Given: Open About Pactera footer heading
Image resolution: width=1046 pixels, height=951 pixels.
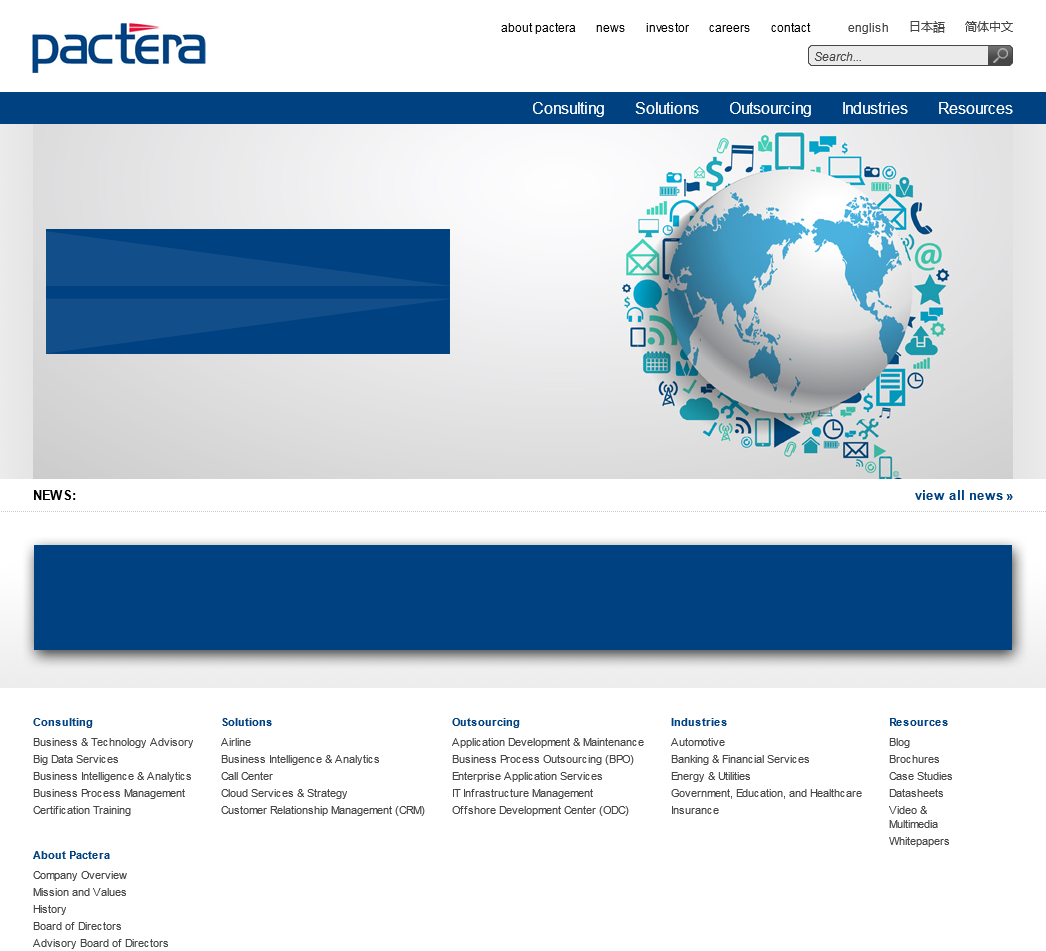Looking at the screenshot, I should (x=71, y=855).
